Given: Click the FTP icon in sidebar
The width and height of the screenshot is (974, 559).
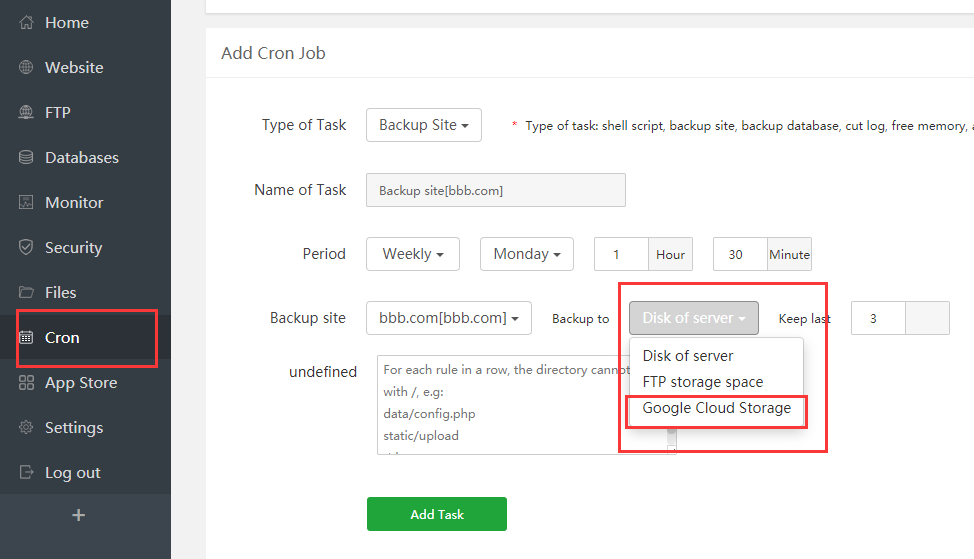Looking at the screenshot, I should point(27,113).
